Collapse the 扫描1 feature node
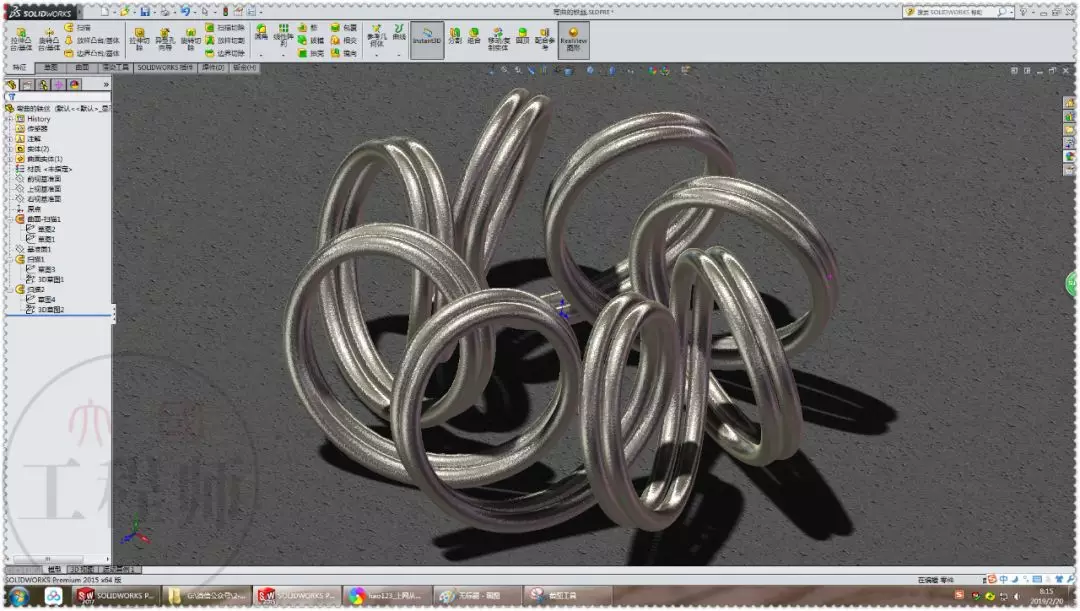Screen dimensions: 1080x611 click(x=10, y=260)
